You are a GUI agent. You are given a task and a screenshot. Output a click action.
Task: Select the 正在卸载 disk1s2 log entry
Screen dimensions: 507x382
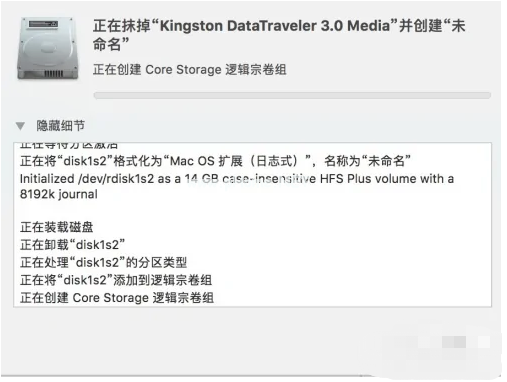click(x=72, y=245)
